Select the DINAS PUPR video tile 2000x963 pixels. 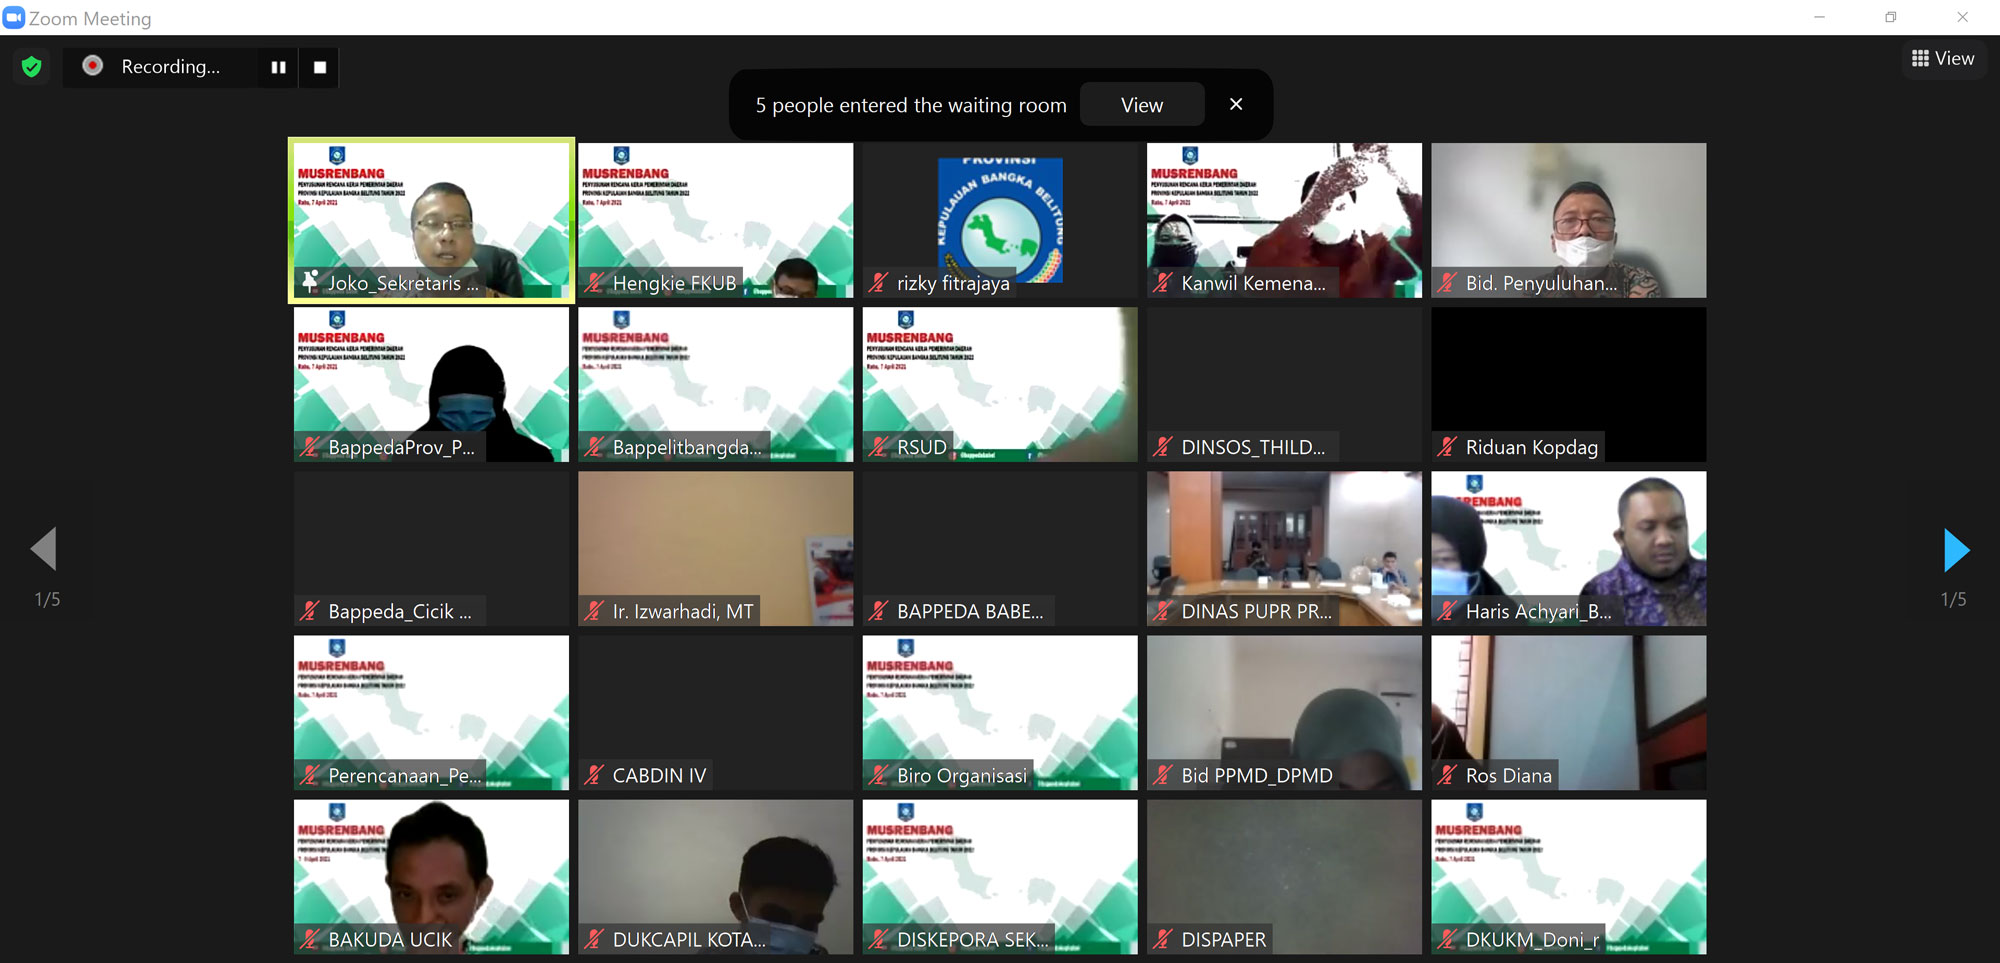[x=1284, y=548]
